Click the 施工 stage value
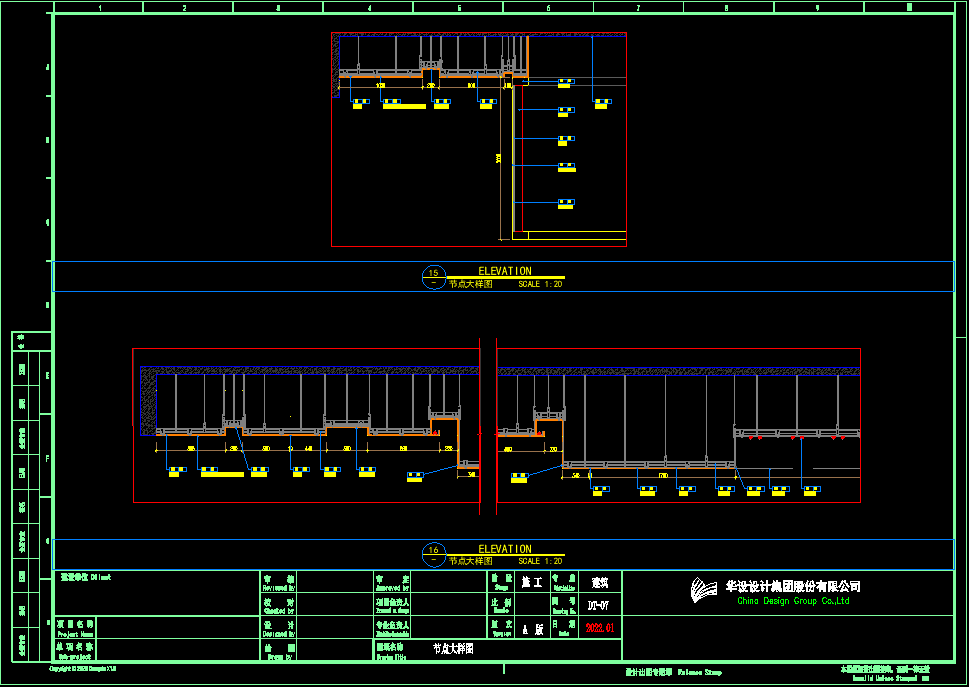 [532, 582]
